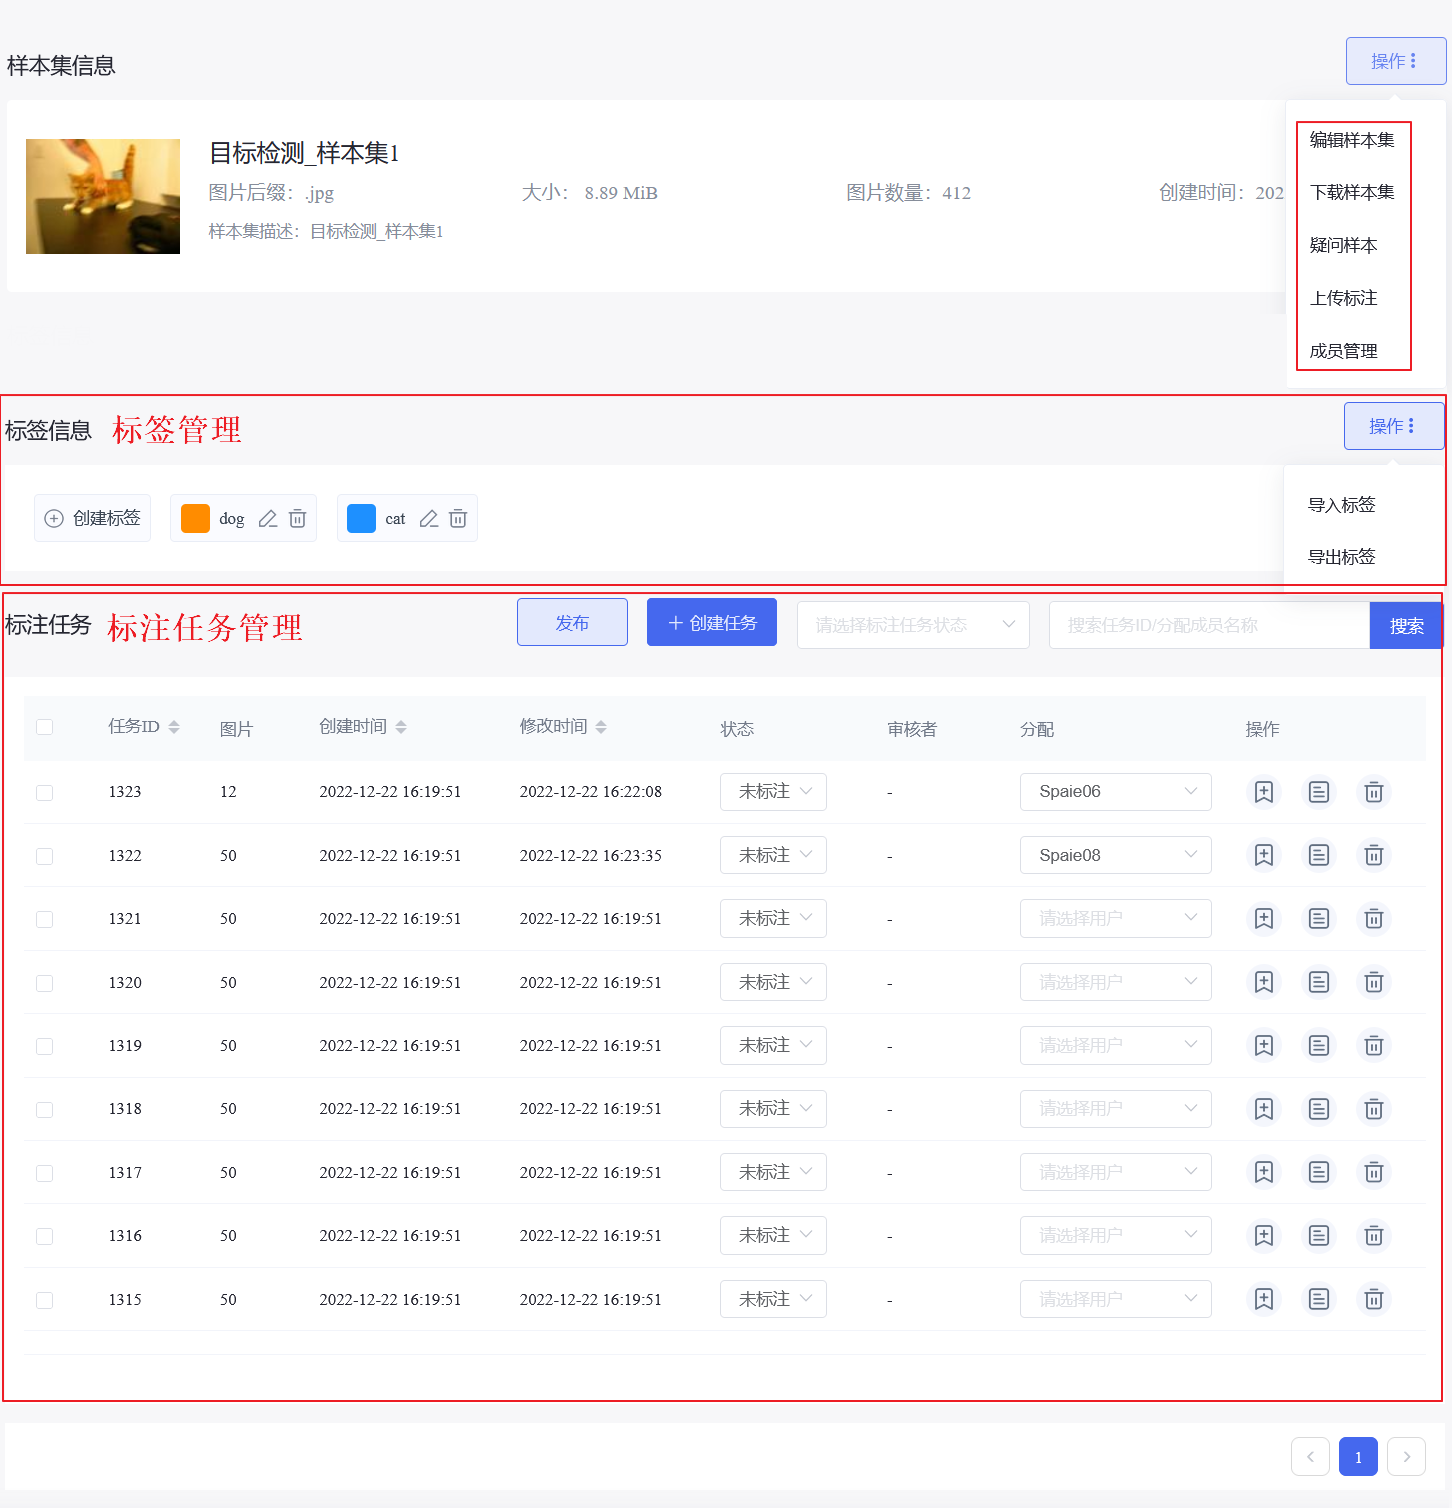The image size is (1452, 1508).
Task: Open 请选择用户 dropdown for task 1315
Action: [x=1116, y=1299]
